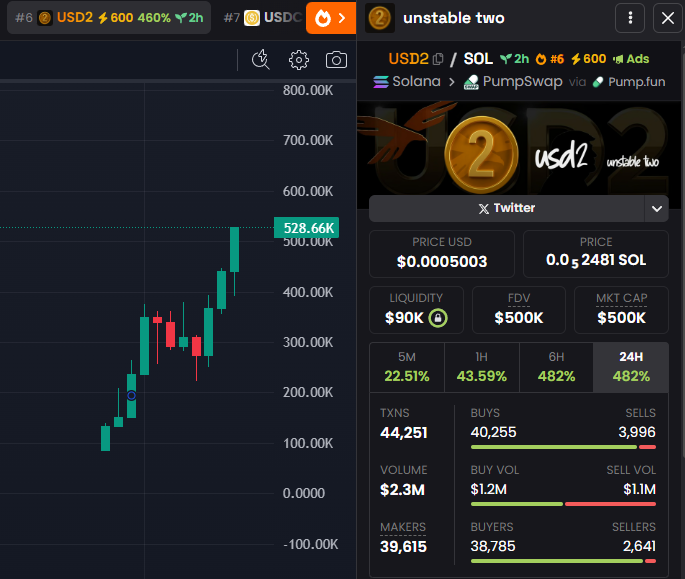Viewport: 685px width, 579px height.
Task: Expand the socials dropdown next to Twitter
Action: (x=657, y=208)
